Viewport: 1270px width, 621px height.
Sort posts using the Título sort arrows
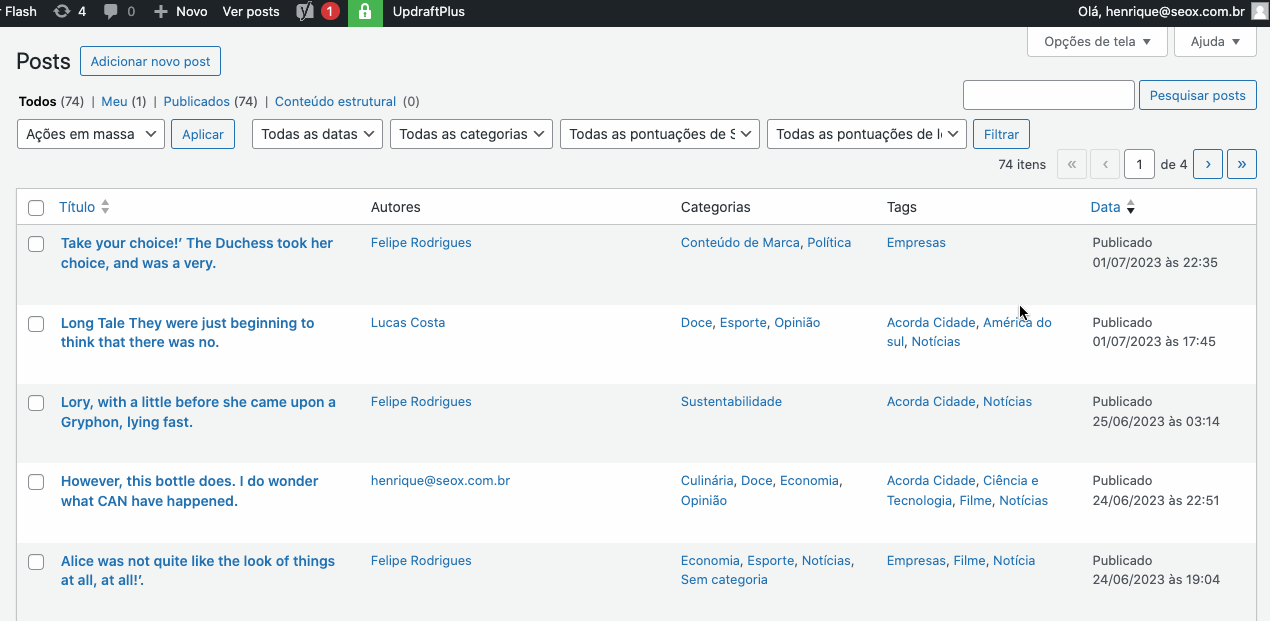tap(105, 207)
